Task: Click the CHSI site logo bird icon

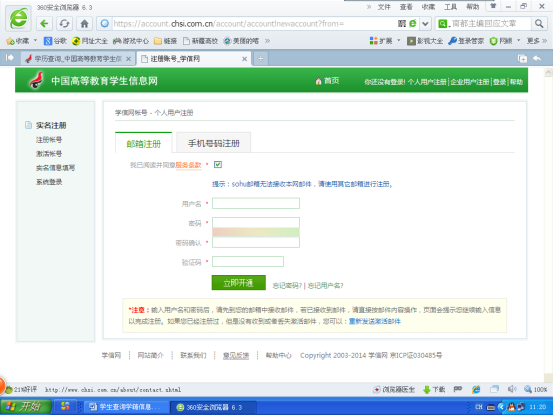Action: tap(36, 80)
